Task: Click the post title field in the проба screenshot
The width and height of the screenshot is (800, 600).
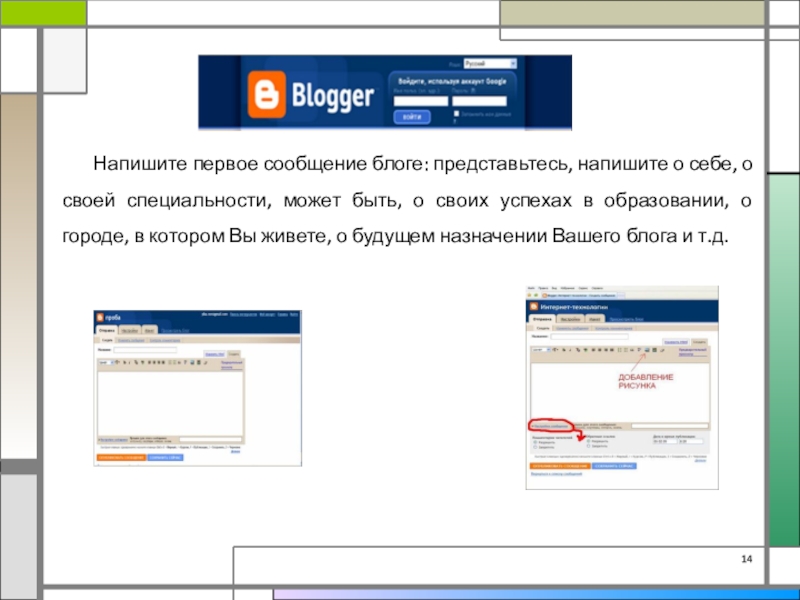Action: point(145,350)
